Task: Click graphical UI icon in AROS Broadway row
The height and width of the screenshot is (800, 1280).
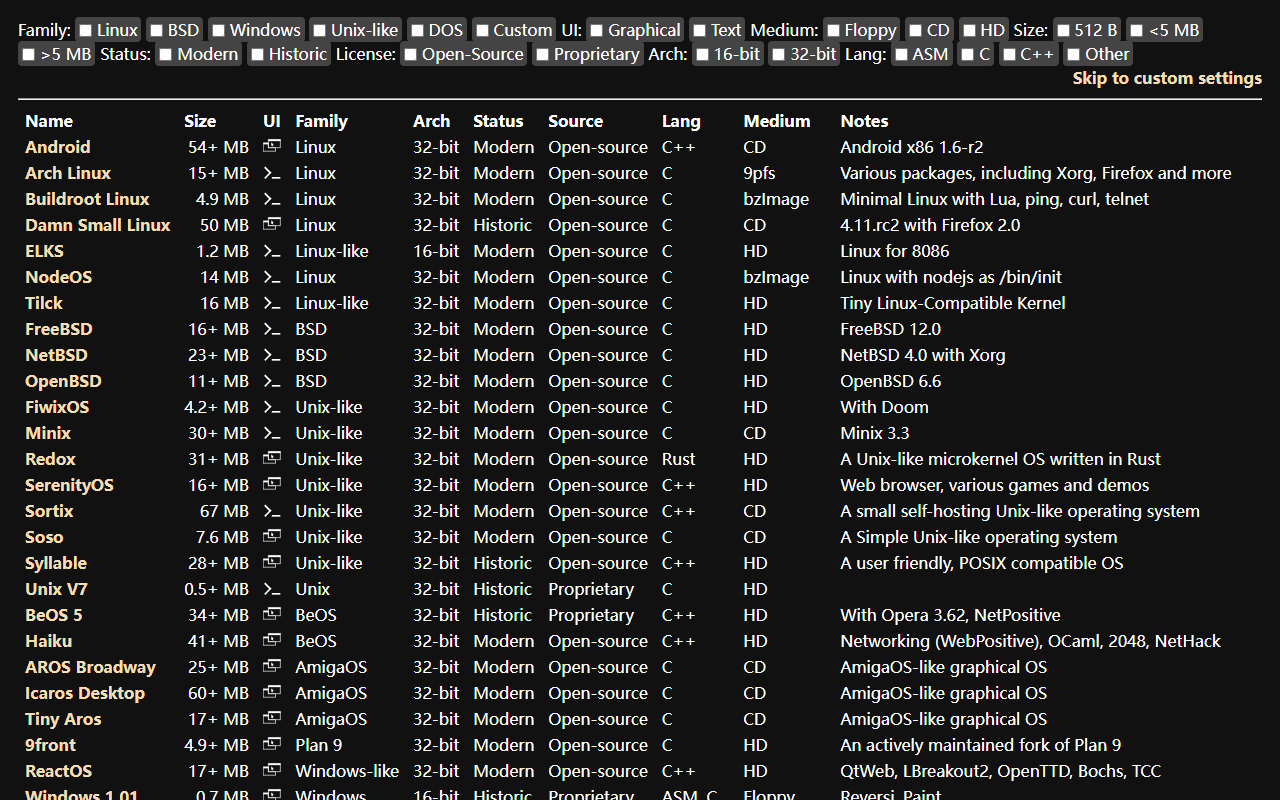Action: pos(272,667)
